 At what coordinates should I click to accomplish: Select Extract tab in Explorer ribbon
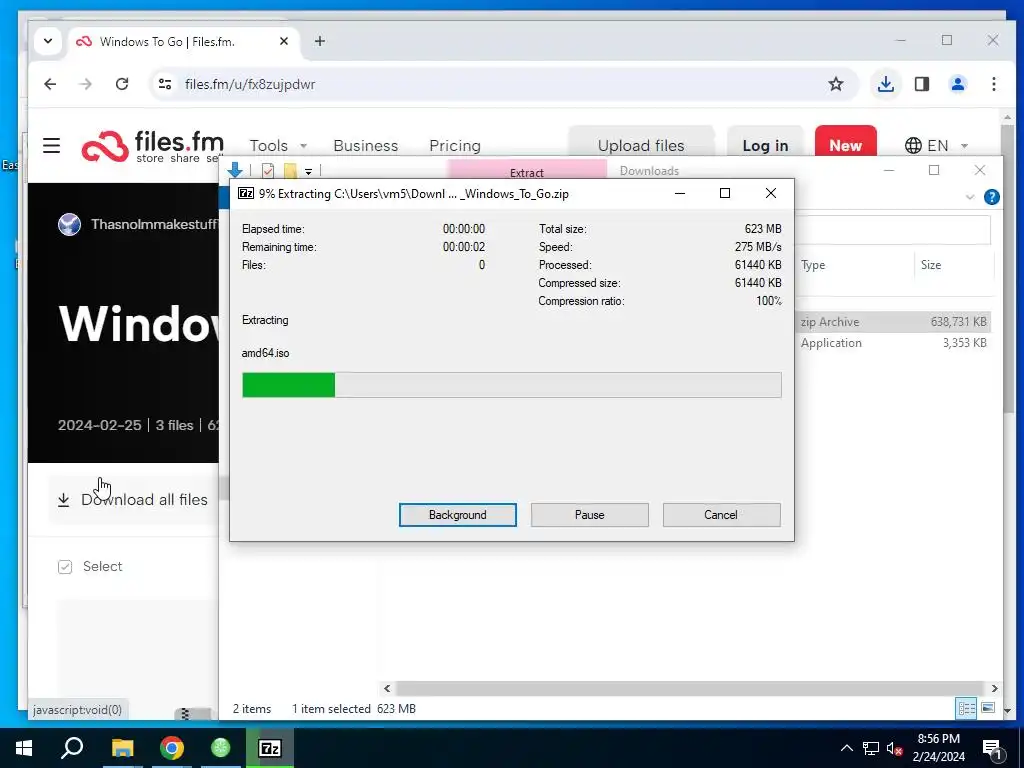coord(526,172)
